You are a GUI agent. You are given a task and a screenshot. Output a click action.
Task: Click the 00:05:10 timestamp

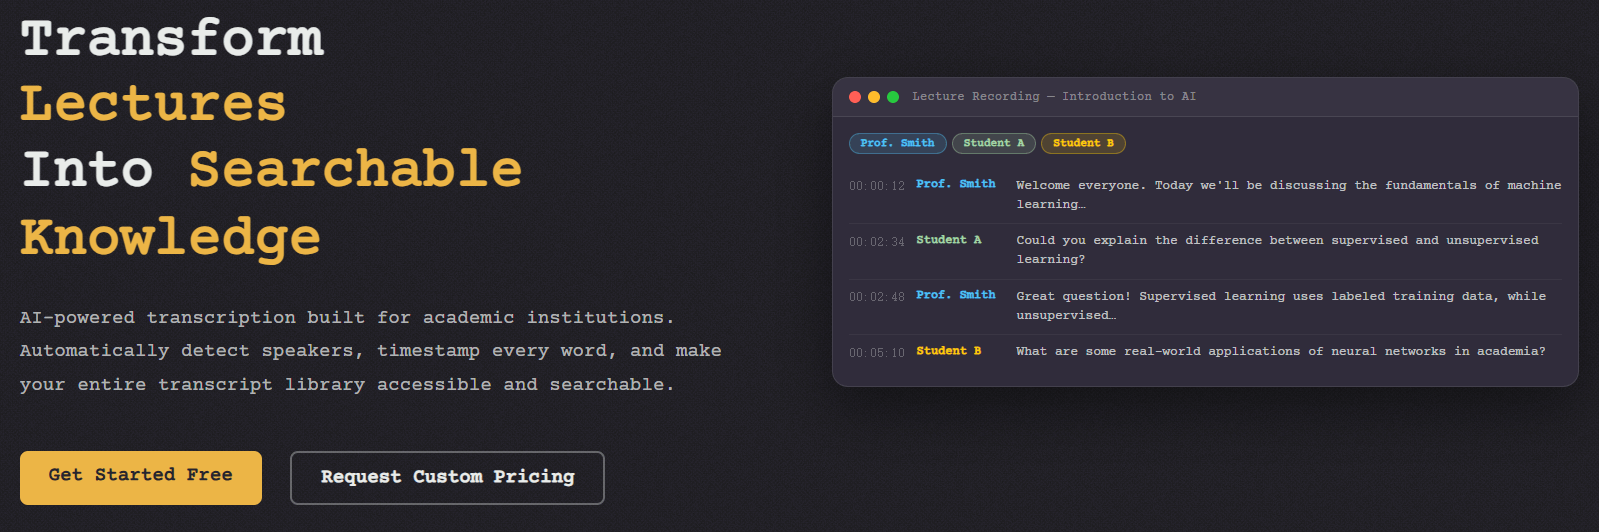(x=877, y=353)
